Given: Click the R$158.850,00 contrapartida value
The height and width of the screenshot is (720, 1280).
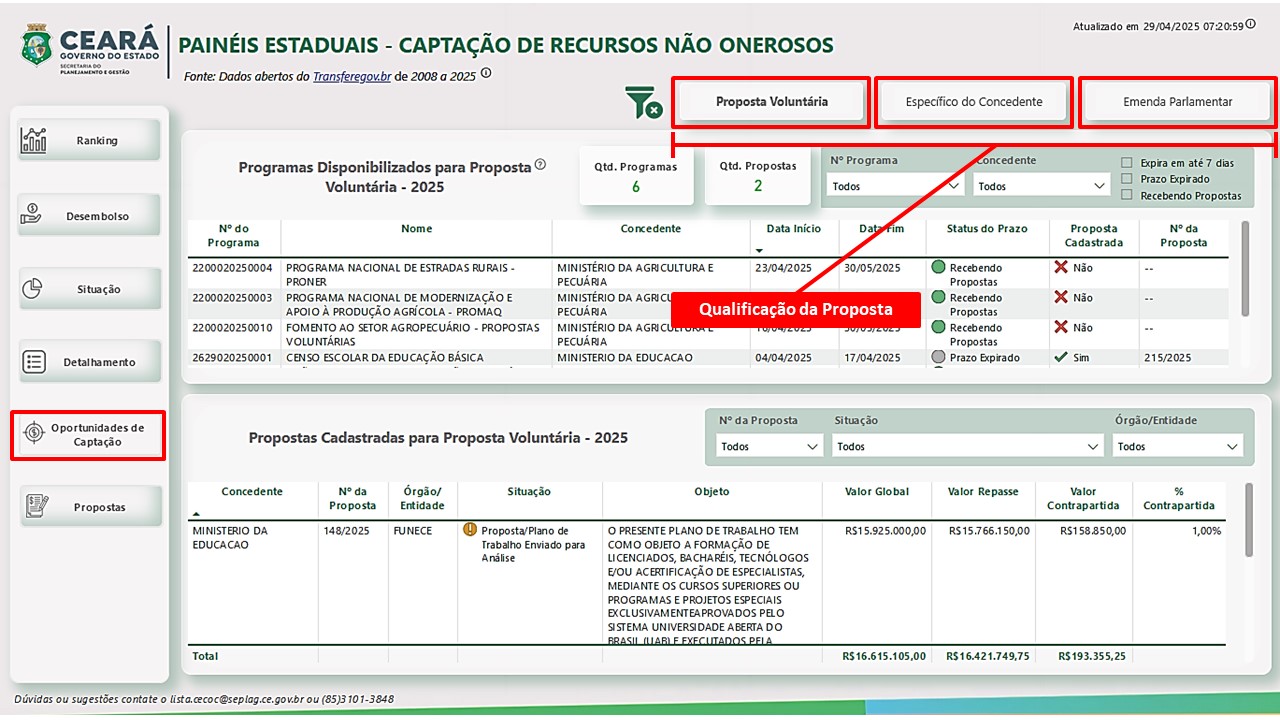Looking at the screenshot, I should point(1093,531).
